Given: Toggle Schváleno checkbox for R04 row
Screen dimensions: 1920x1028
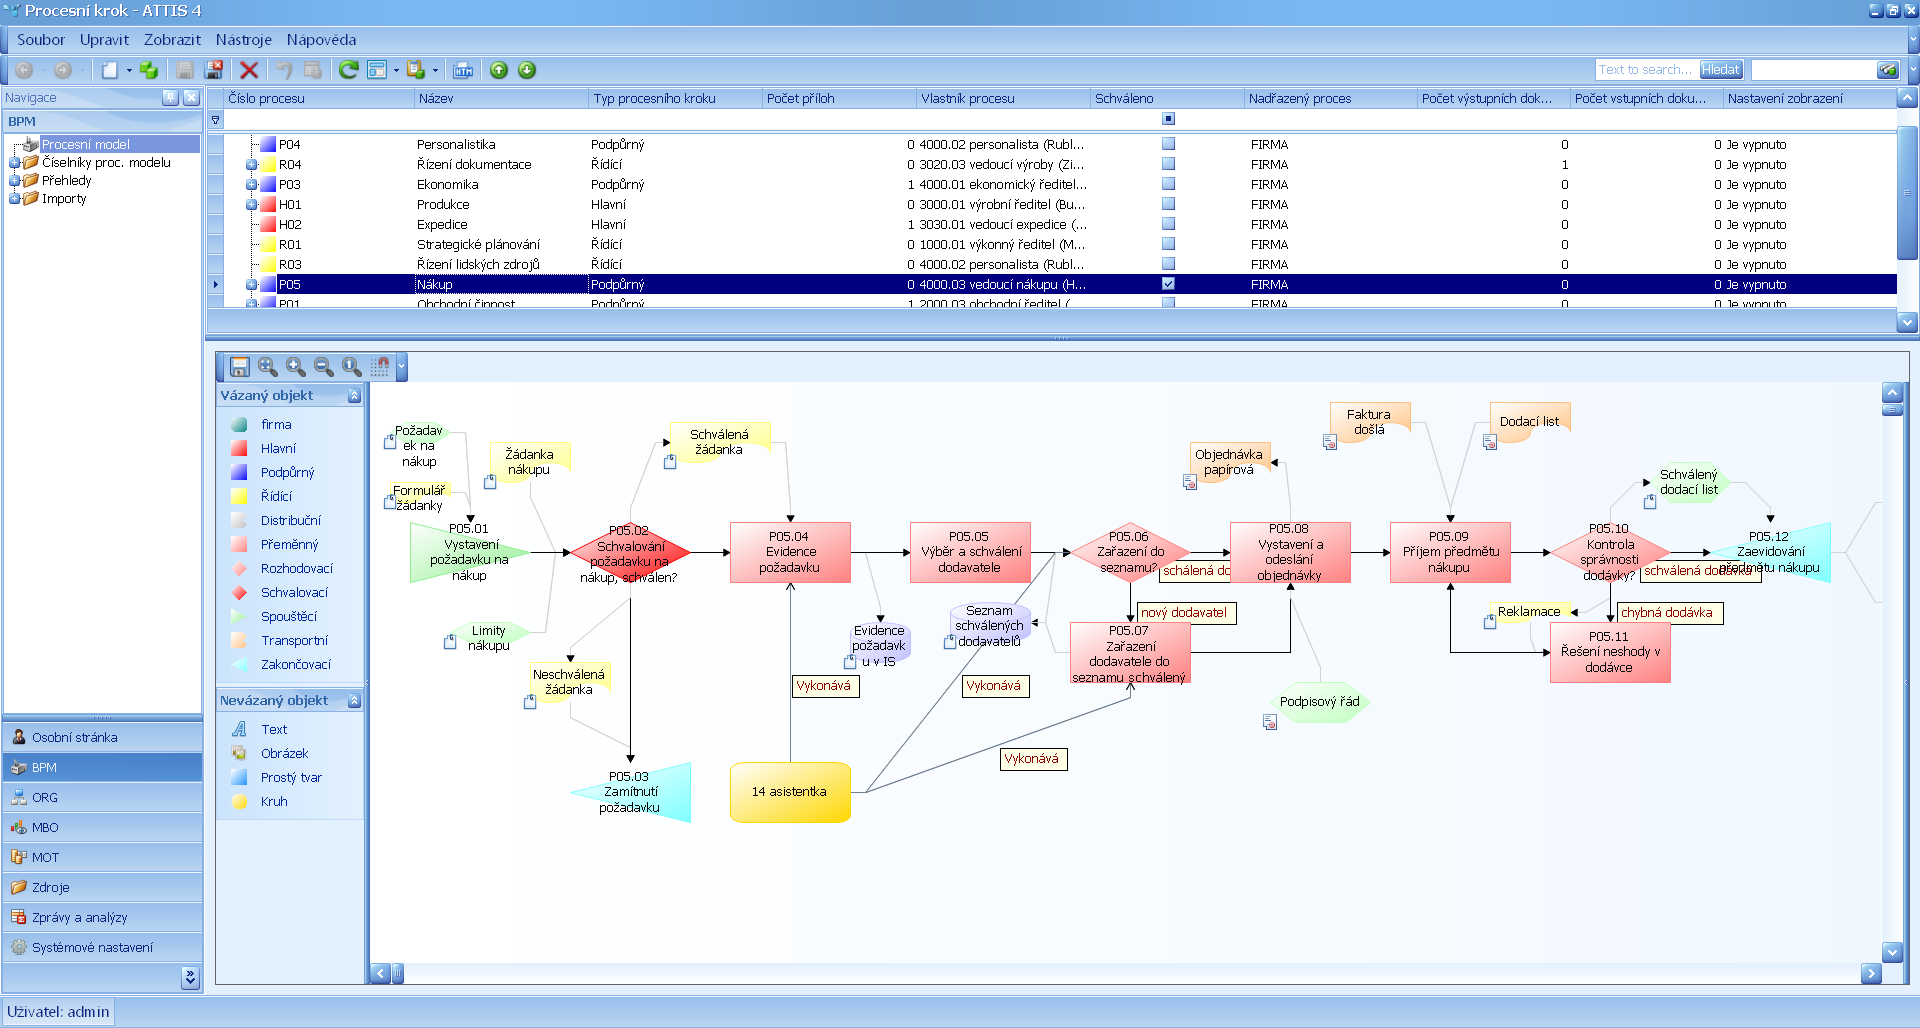Looking at the screenshot, I should pos(1168,164).
